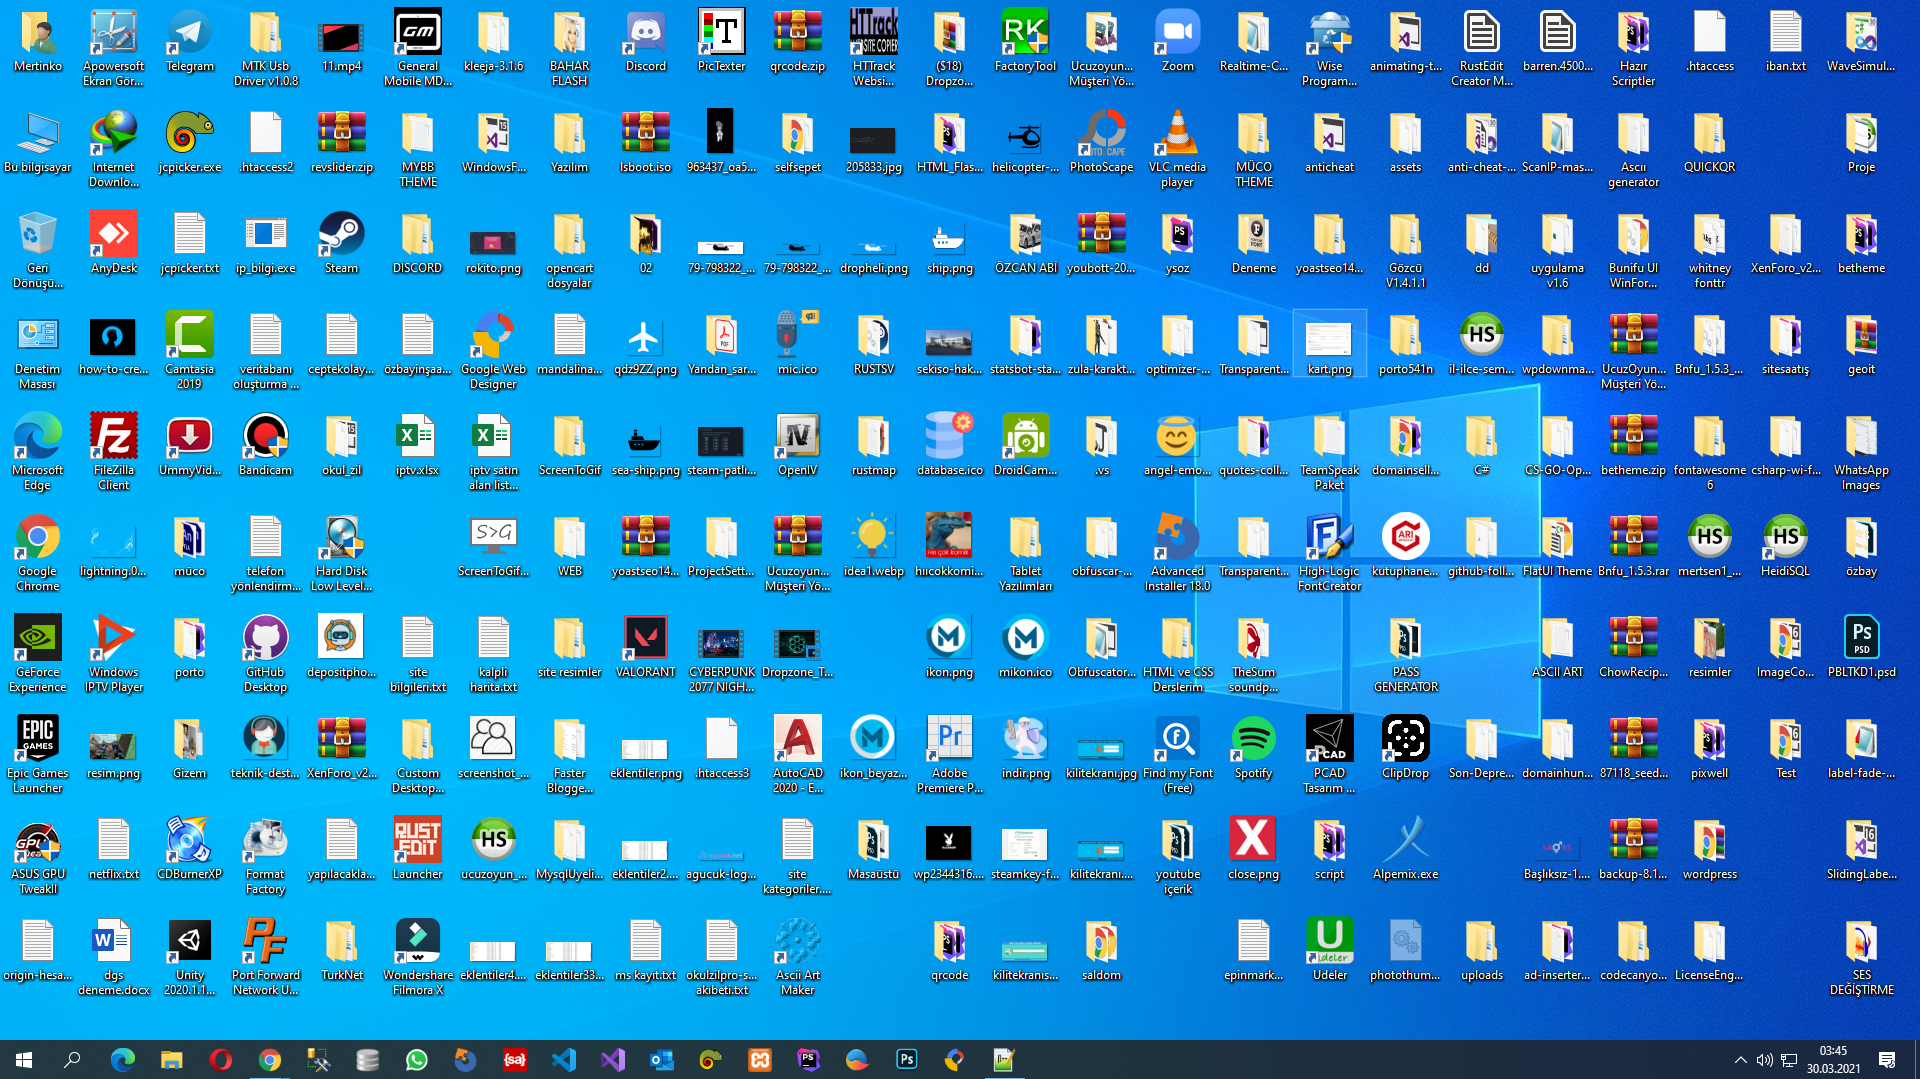
Task: Select the AutoCAD 2020 shortcut
Action: [x=798, y=756]
